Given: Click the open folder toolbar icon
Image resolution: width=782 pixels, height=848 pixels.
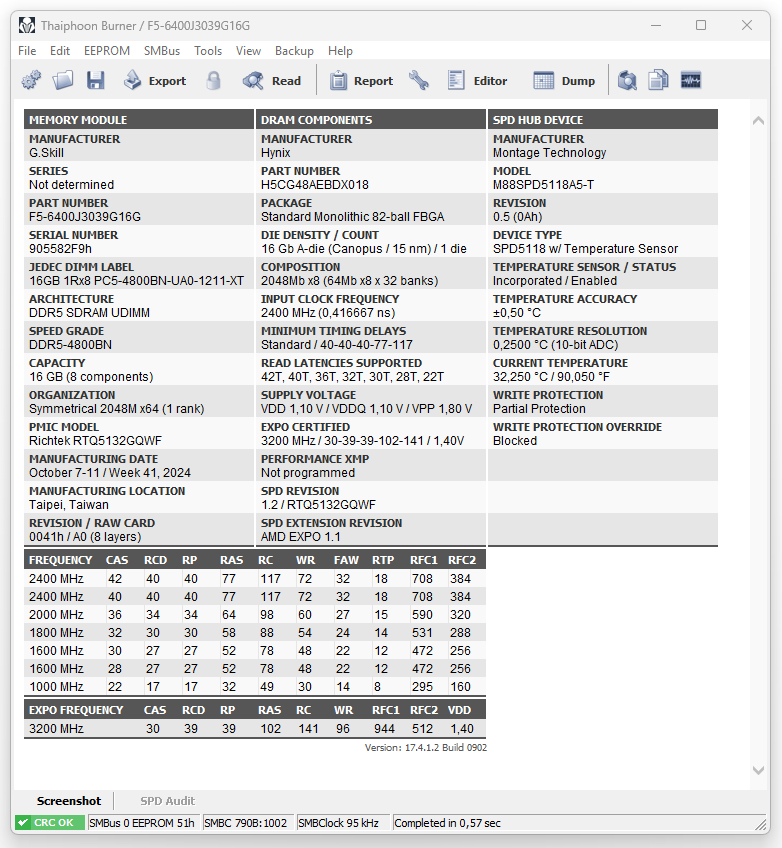Looking at the screenshot, I should click(63, 81).
